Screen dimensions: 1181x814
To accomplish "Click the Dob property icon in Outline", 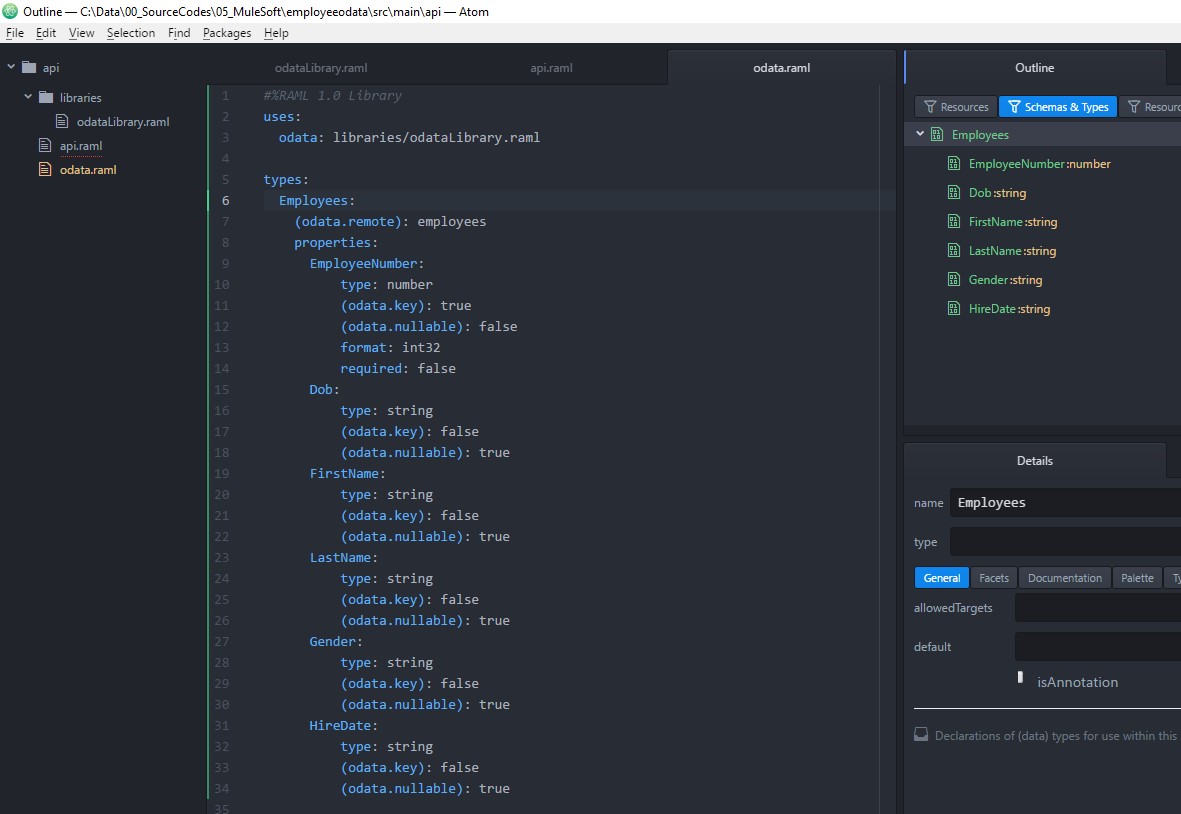I will pyautogui.click(x=954, y=193).
